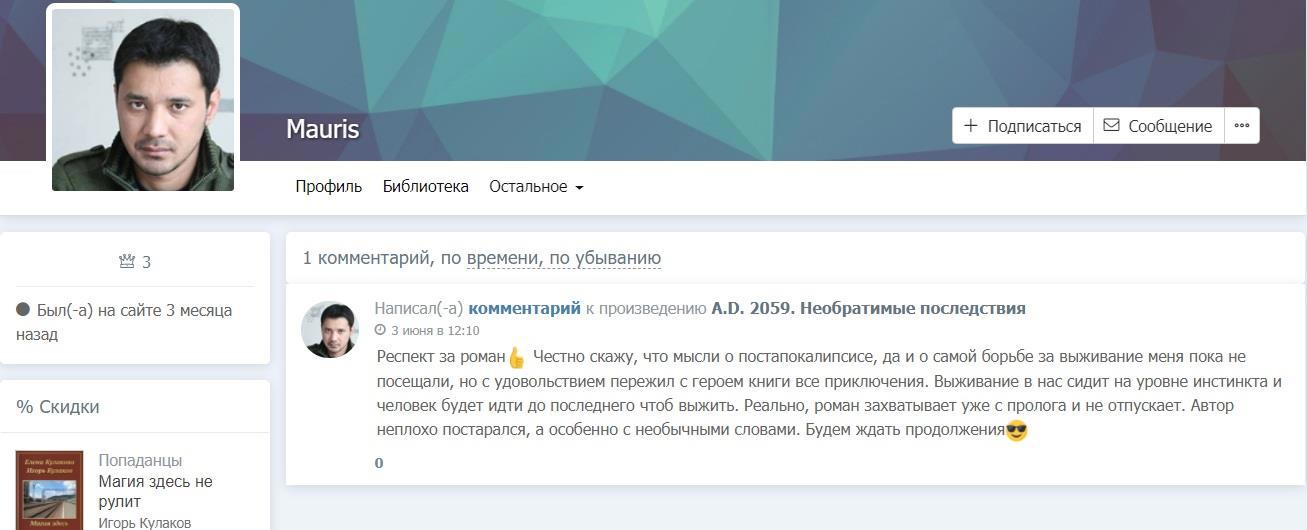Toggle sort order по убыванию
This screenshot has height=530, width=1307.
click(605, 258)
